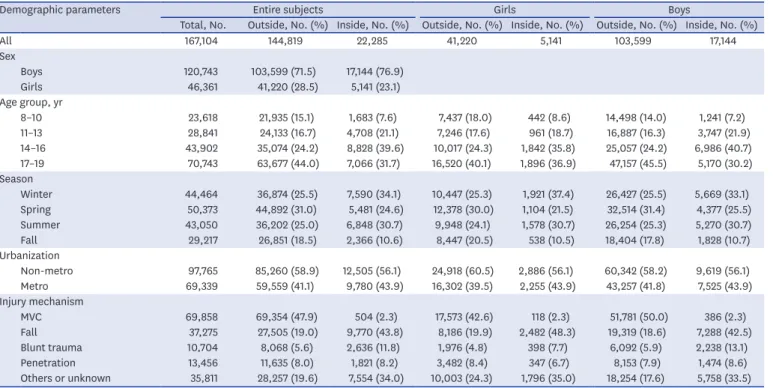Viewport: 773px width, 388px height.
Task: Select the 'Blunt trauma' row label
Action: click(51, 348)
